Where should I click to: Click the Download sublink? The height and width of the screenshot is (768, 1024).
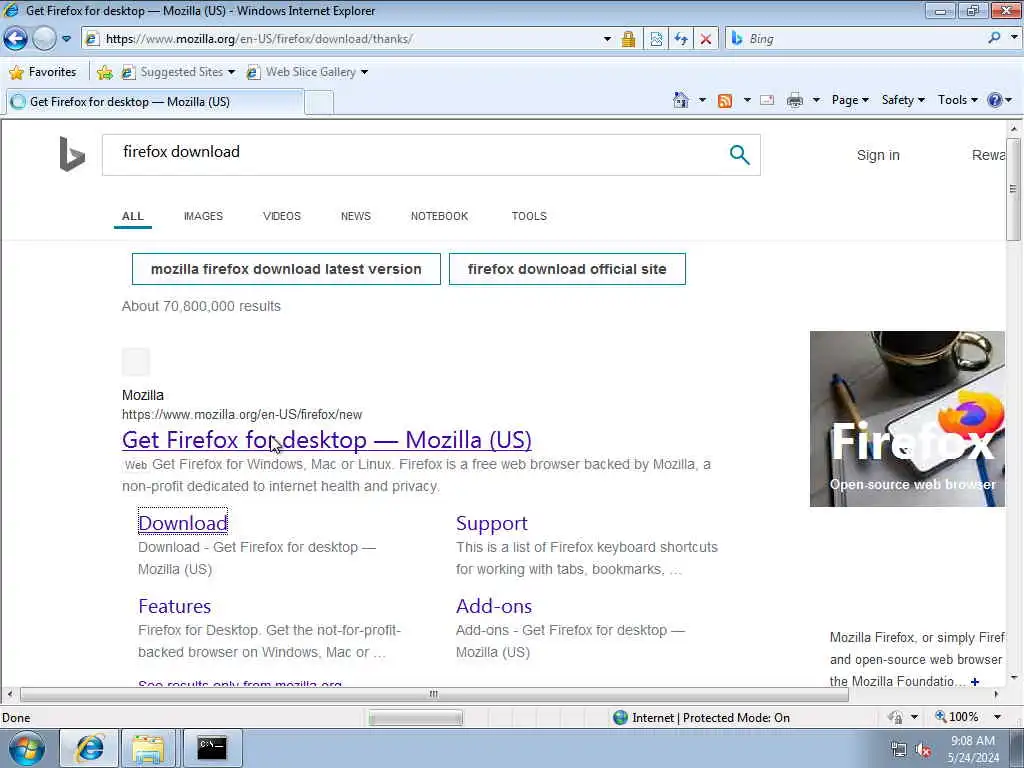[183, 523]
